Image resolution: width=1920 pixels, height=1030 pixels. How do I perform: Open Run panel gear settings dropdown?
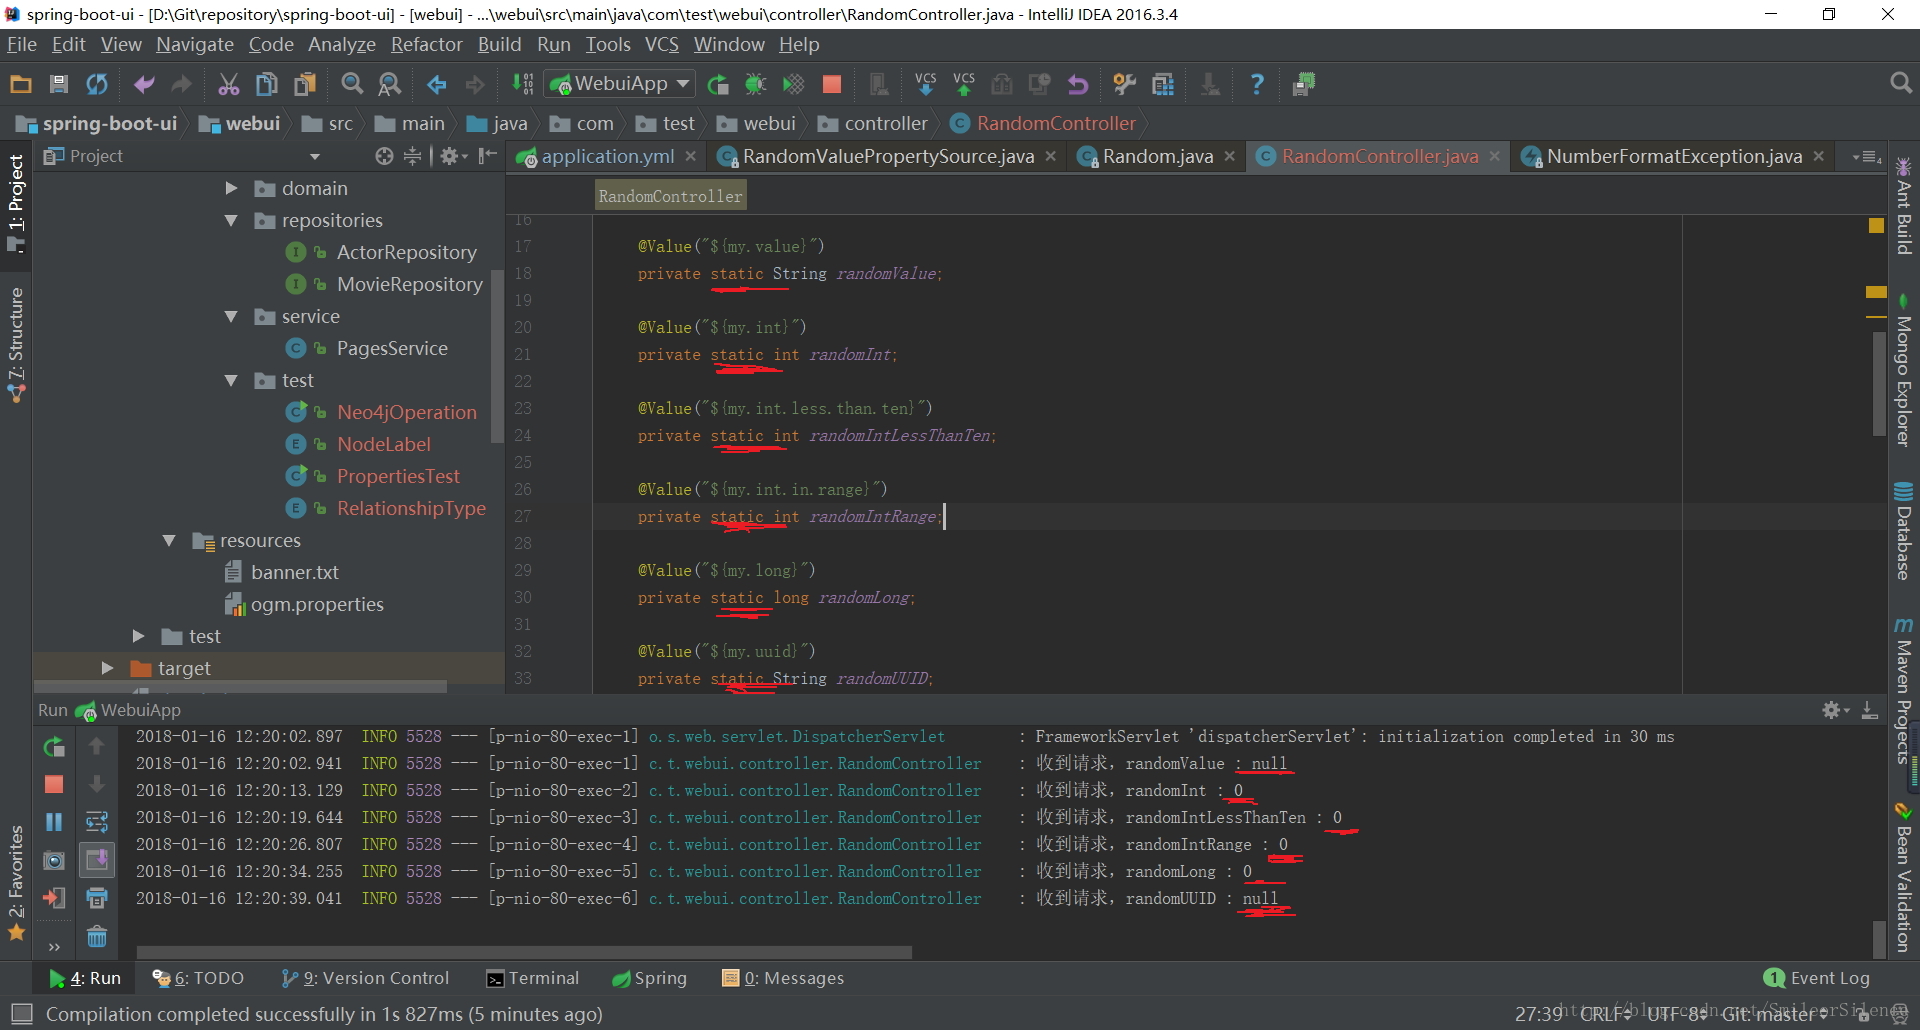pos(1835,710)
